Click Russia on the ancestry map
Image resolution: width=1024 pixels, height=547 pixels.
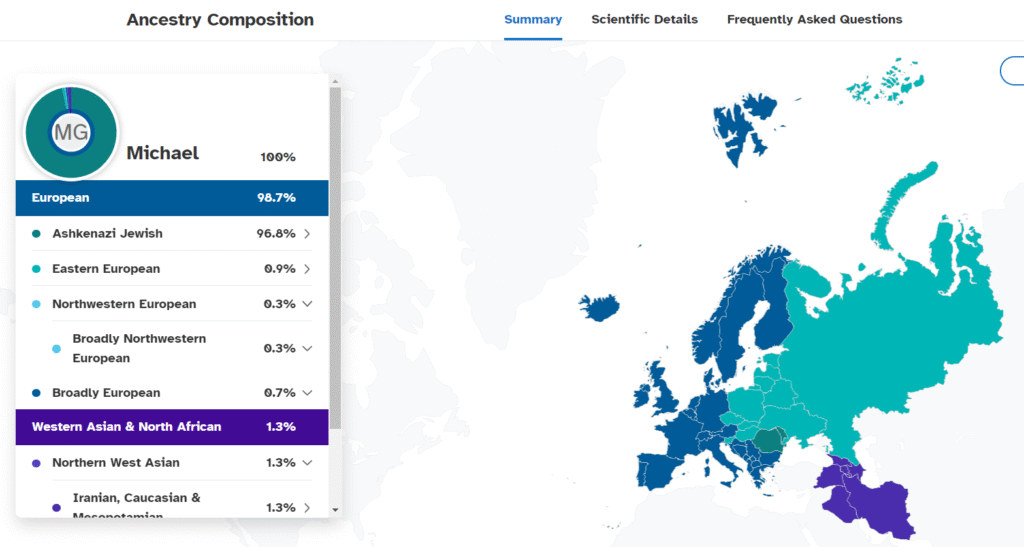(x=900, y=320)
